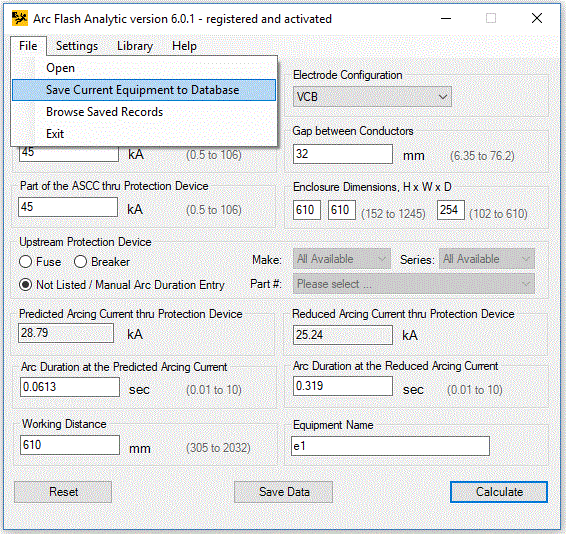The image size is (566, 534).
Task: Open the Part # Please select dropdown
Action: [x=414, y=284]
